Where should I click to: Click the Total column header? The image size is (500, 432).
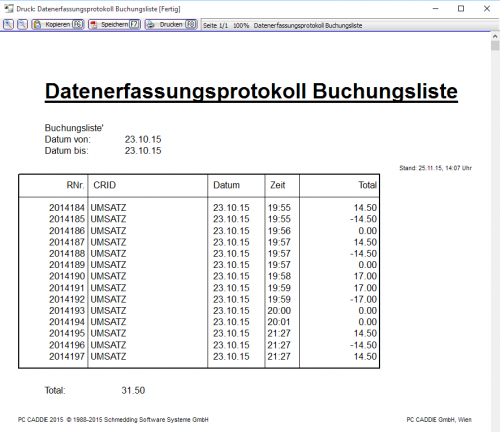click(368, 185)
